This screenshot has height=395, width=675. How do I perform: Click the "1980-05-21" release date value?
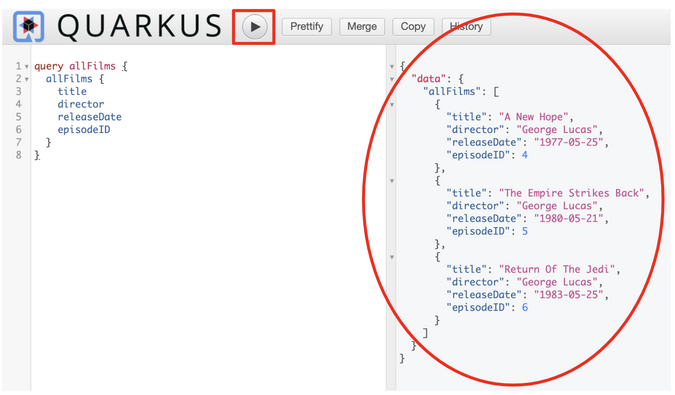coord(569,219)
